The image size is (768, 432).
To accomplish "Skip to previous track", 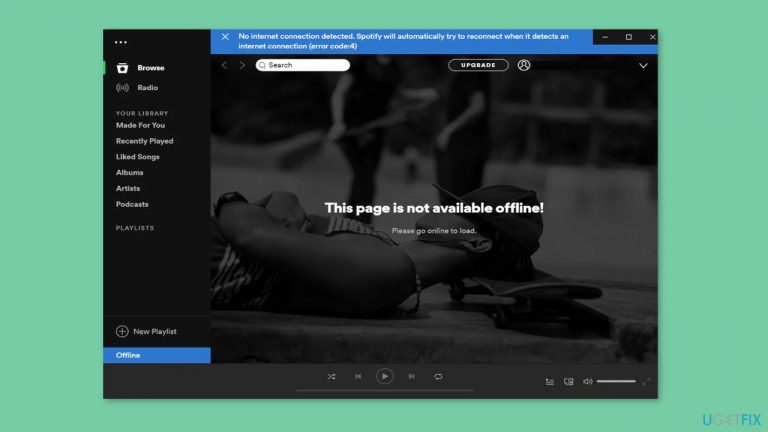I will [x=358, y=377].
